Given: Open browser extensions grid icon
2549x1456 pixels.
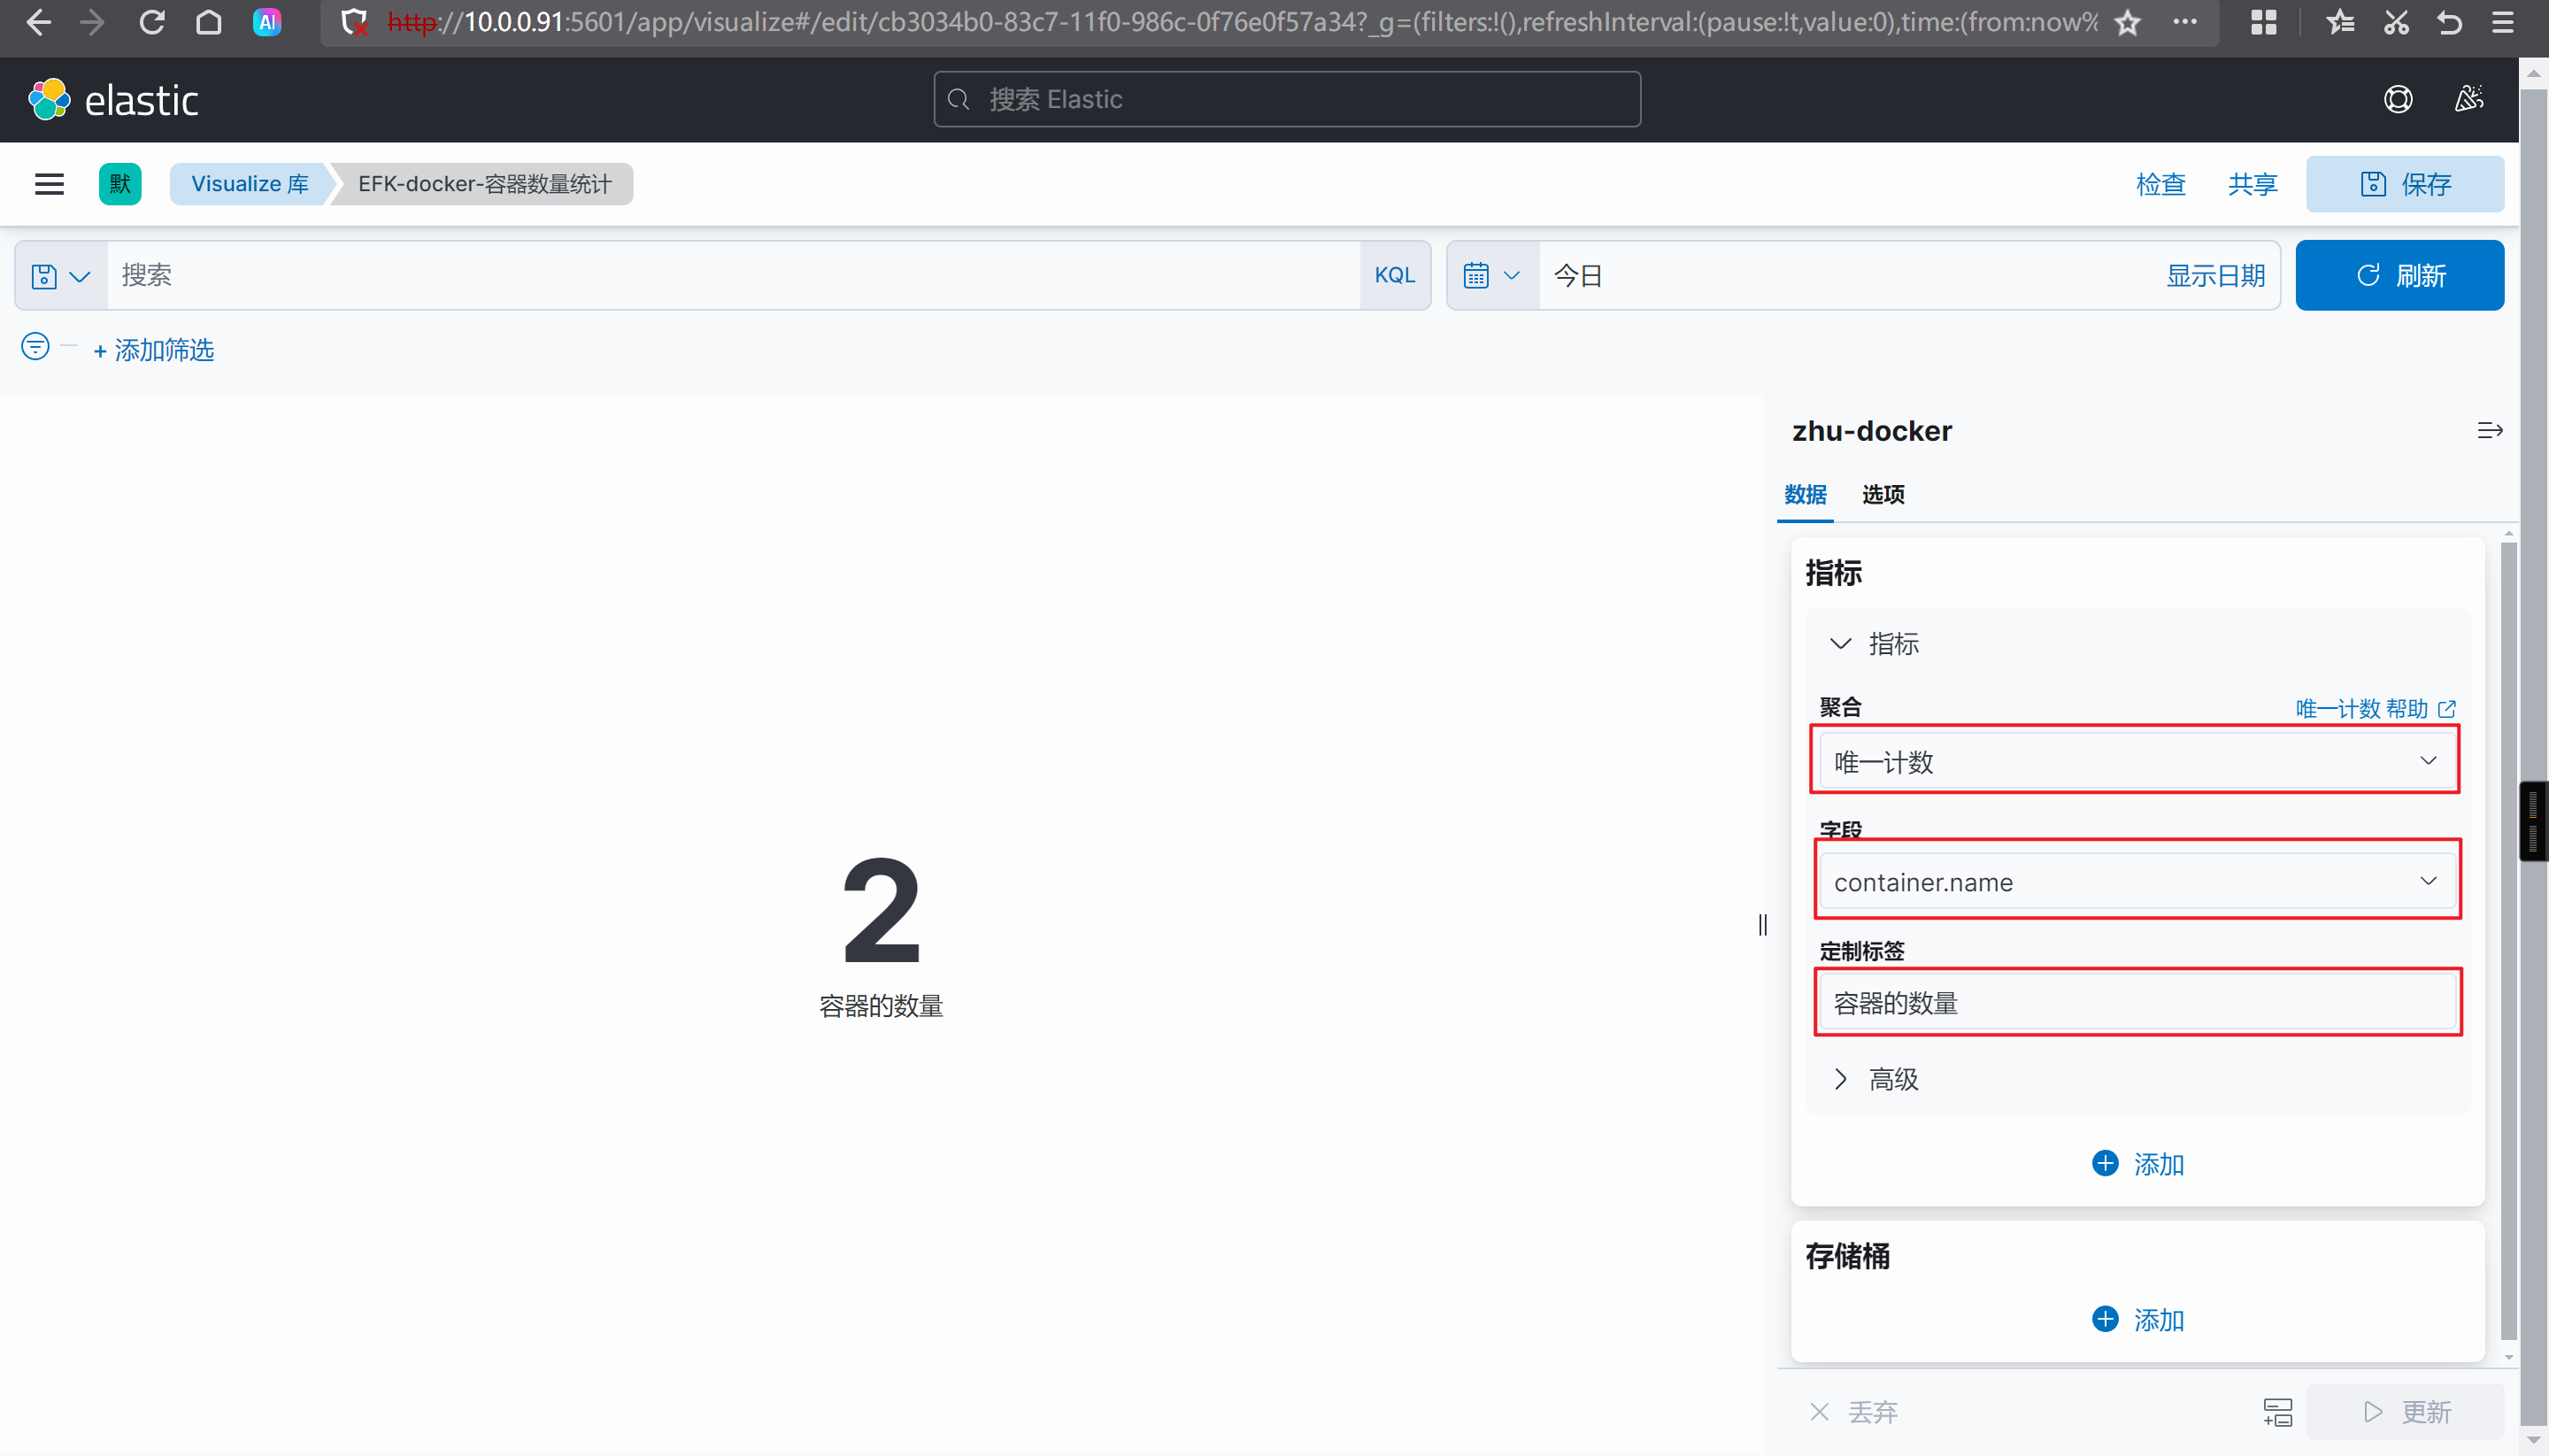Looking at the screenshot, I should point(2263,22).
